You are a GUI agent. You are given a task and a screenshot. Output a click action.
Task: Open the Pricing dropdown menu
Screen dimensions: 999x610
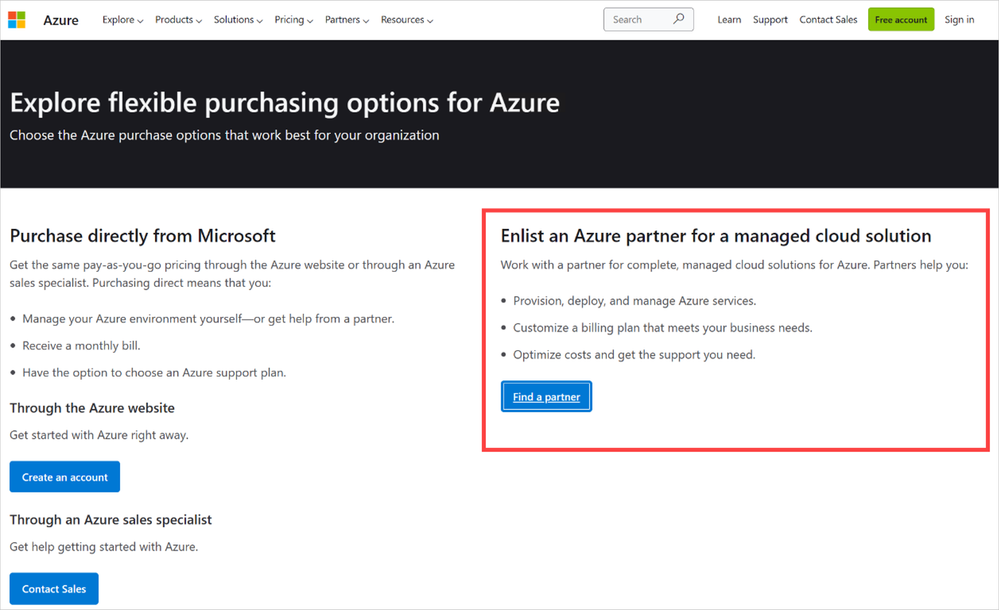[x=294, y=20]
